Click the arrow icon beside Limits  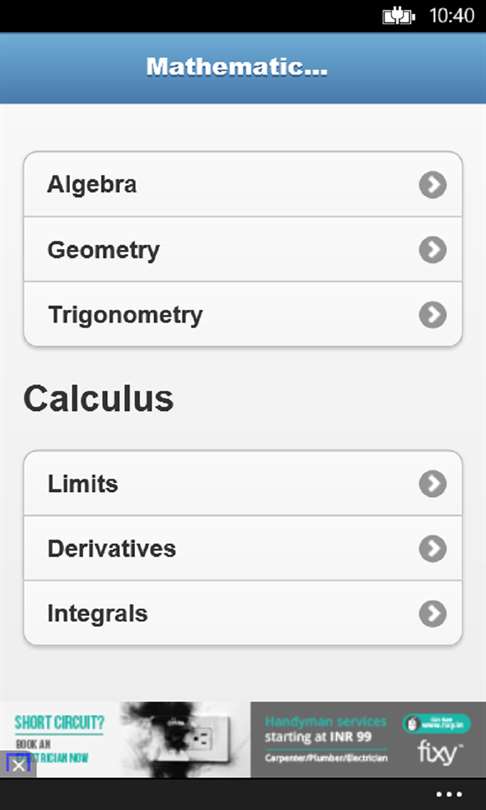[432, 484]
